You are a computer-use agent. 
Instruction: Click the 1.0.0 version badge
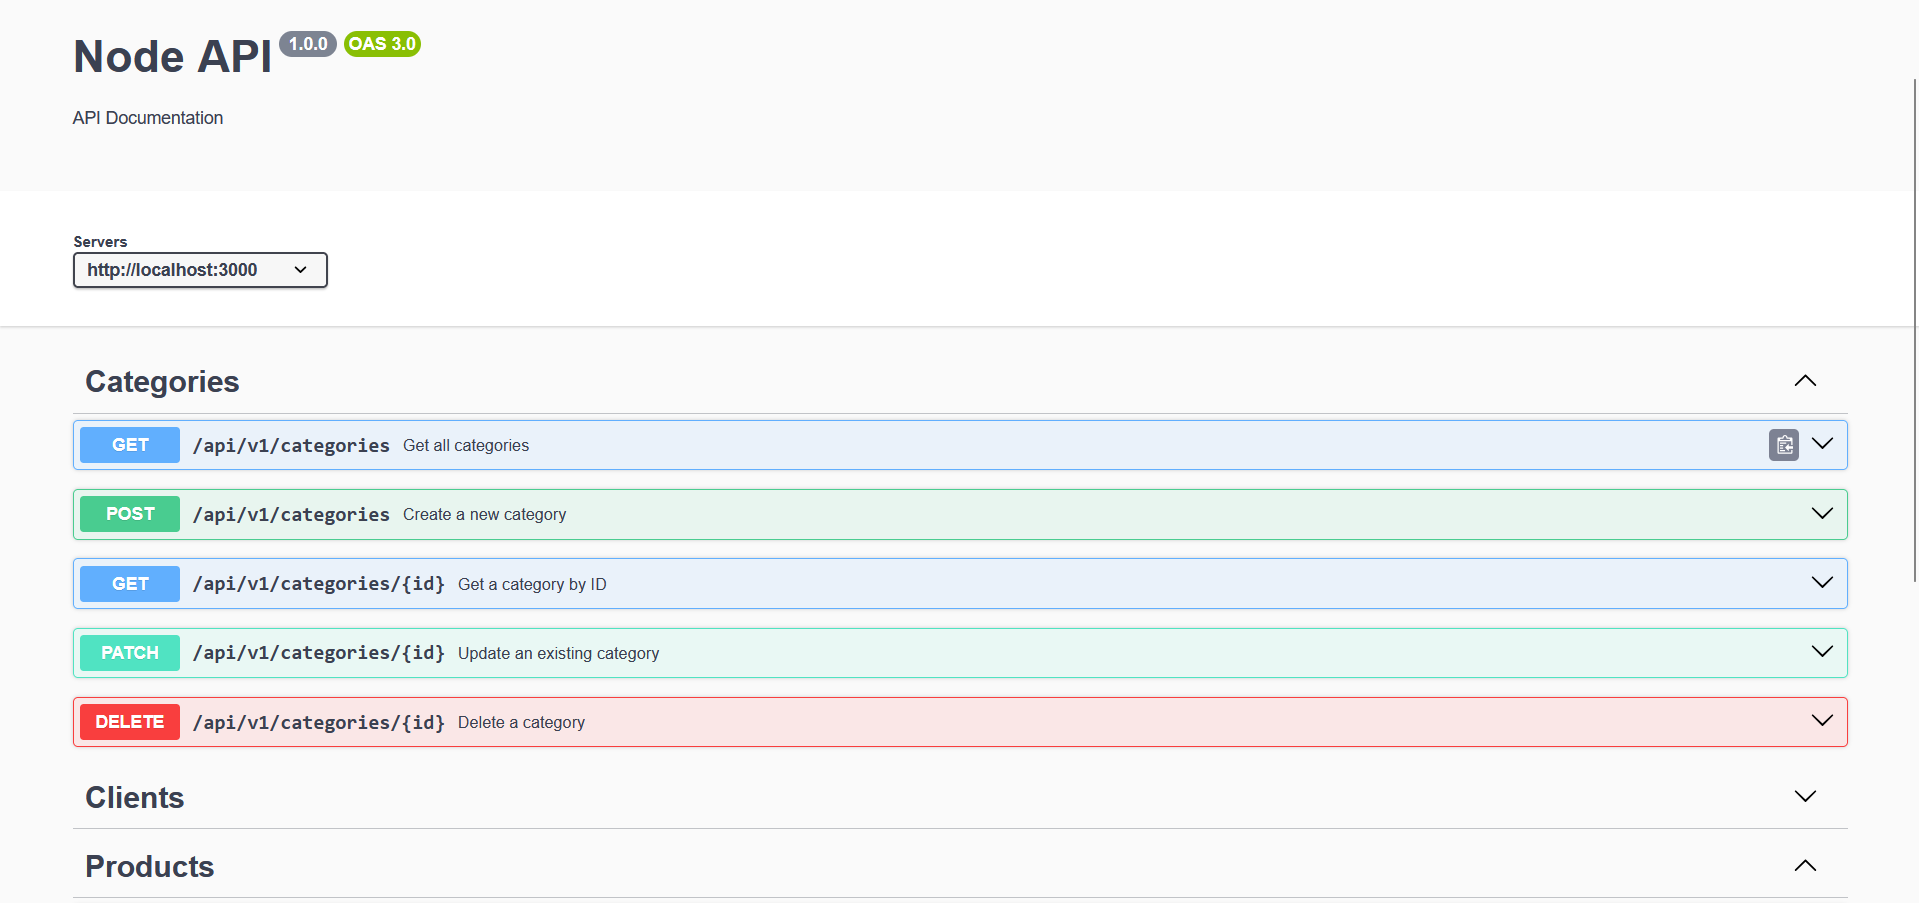click(x=308, y=44)
